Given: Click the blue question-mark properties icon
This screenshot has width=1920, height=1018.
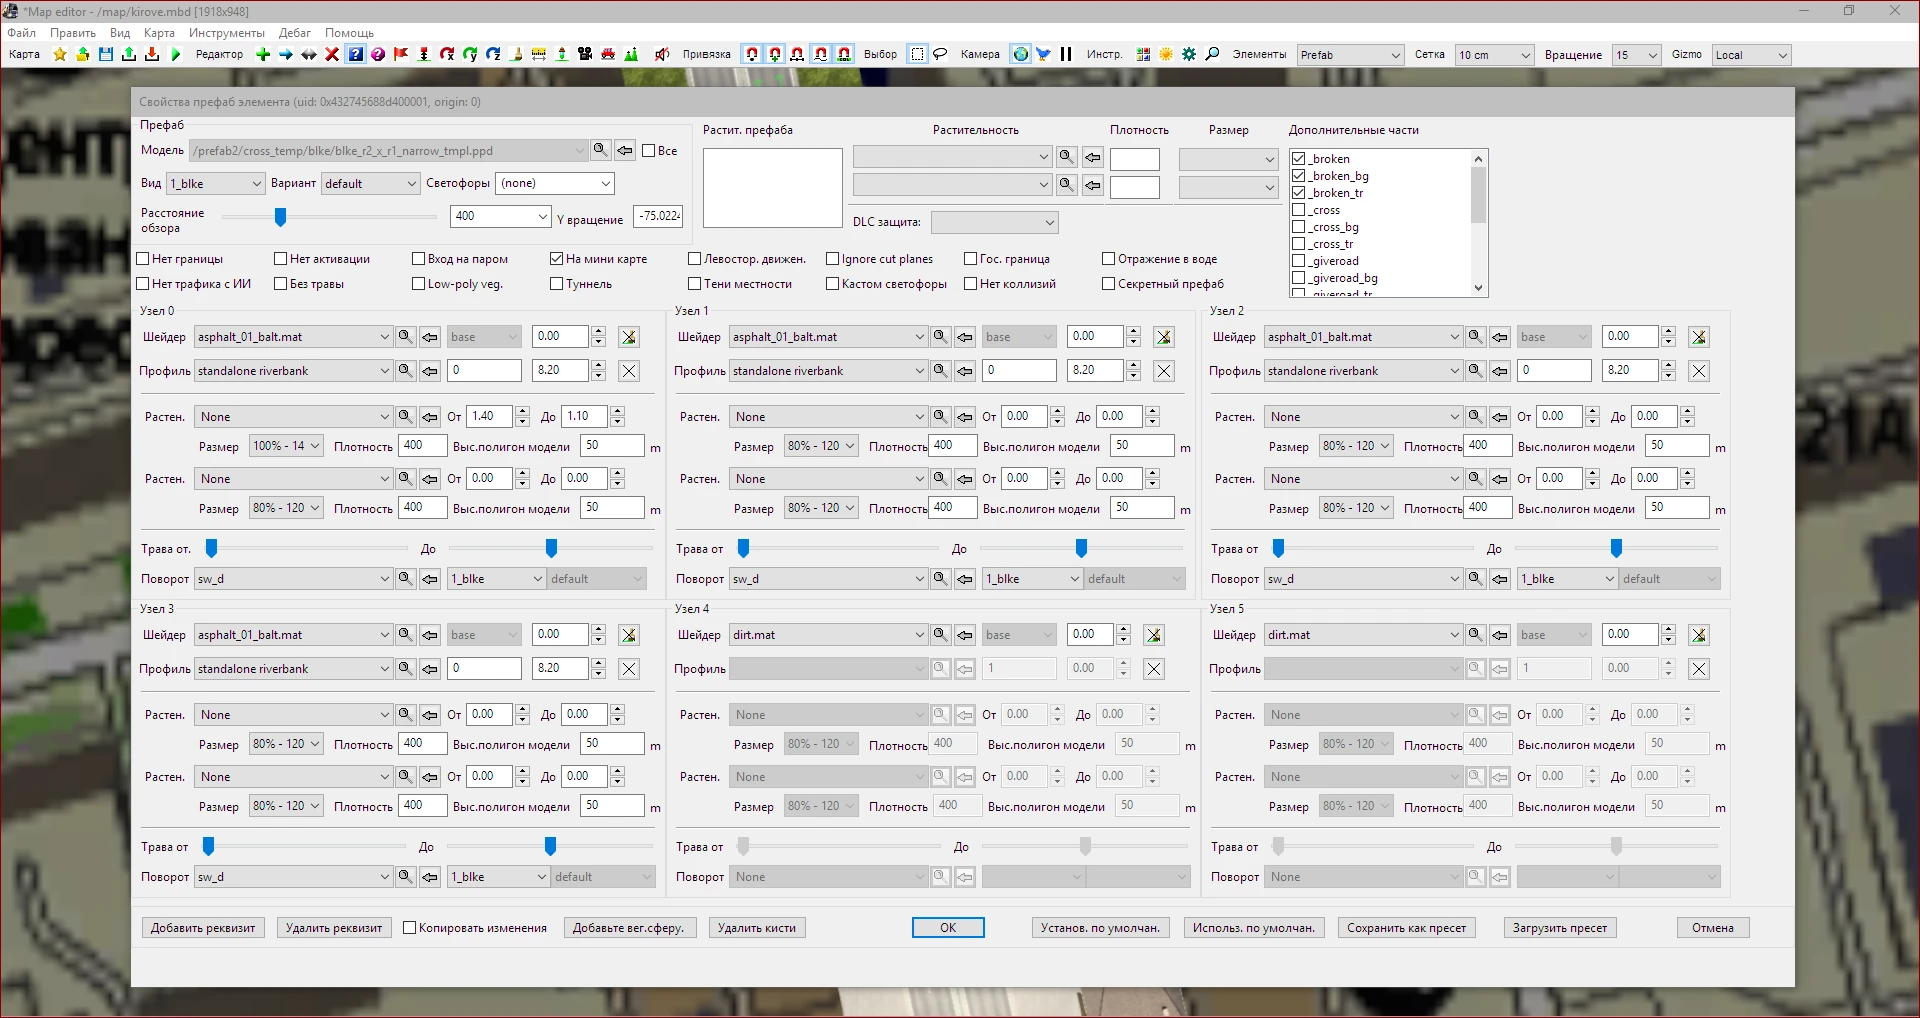Looking at the screenshot, I should [355, 54].
